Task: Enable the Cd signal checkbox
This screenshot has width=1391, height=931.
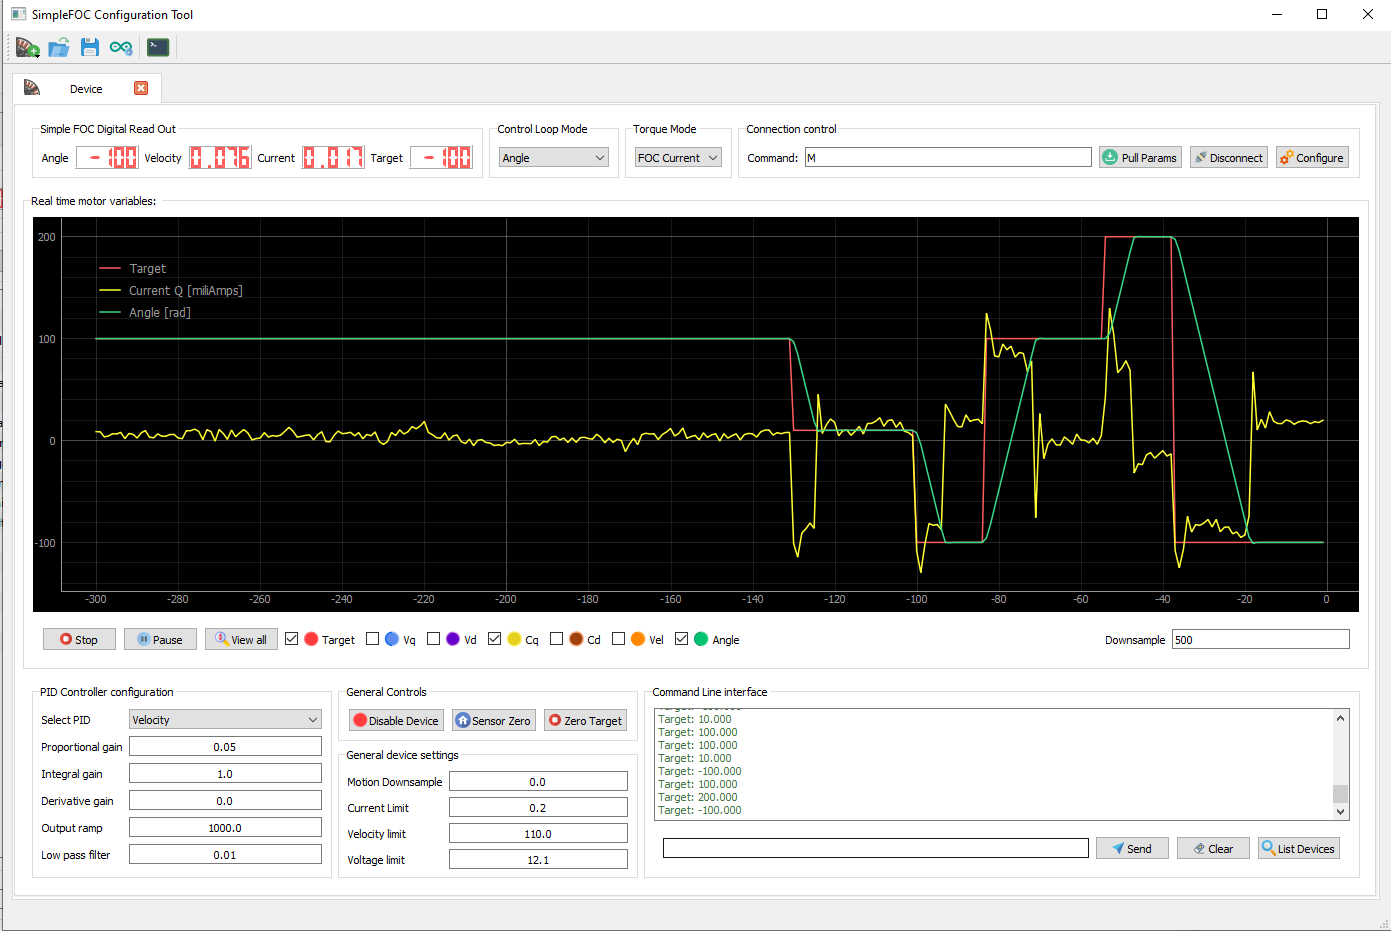Action: (x=557, y=639)
